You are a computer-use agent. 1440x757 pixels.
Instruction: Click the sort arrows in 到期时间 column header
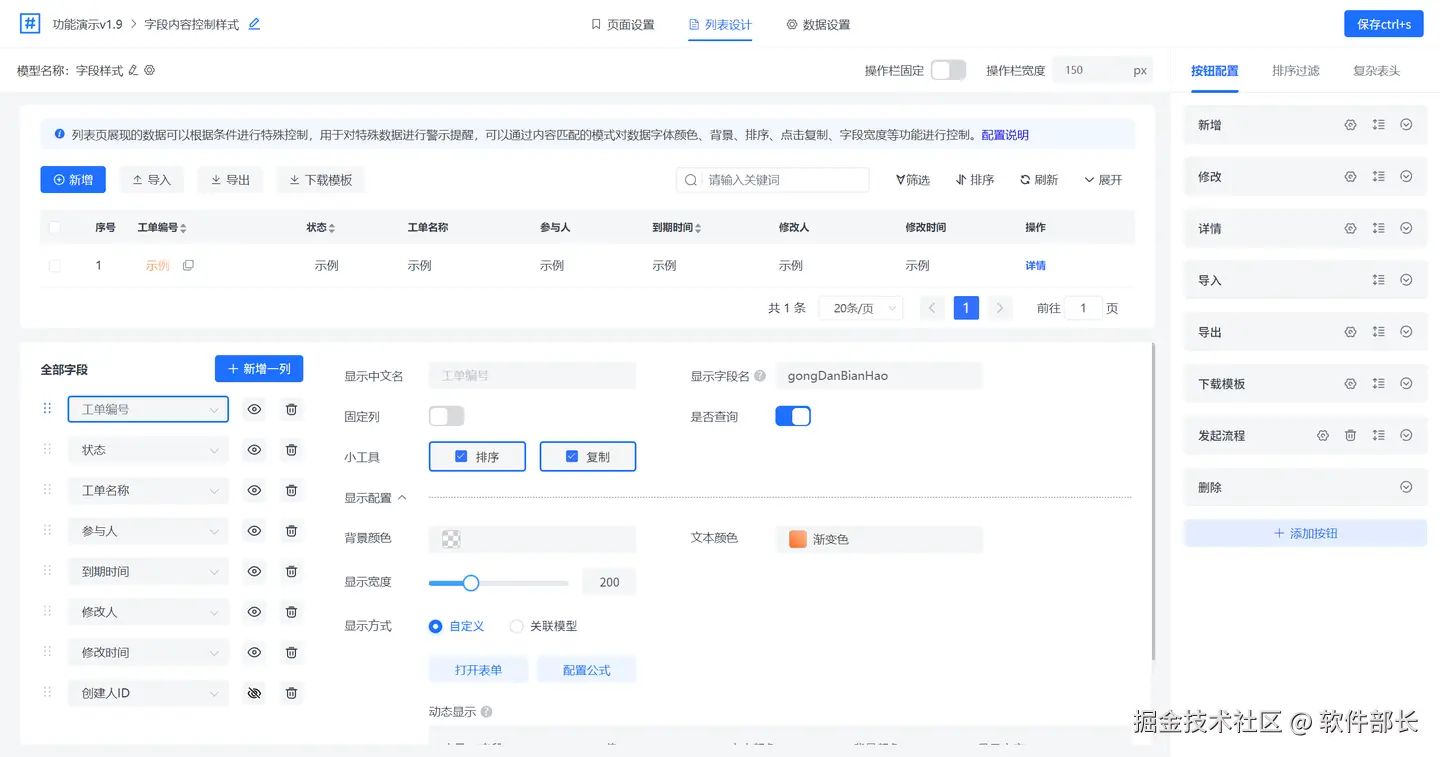(697, 228)
